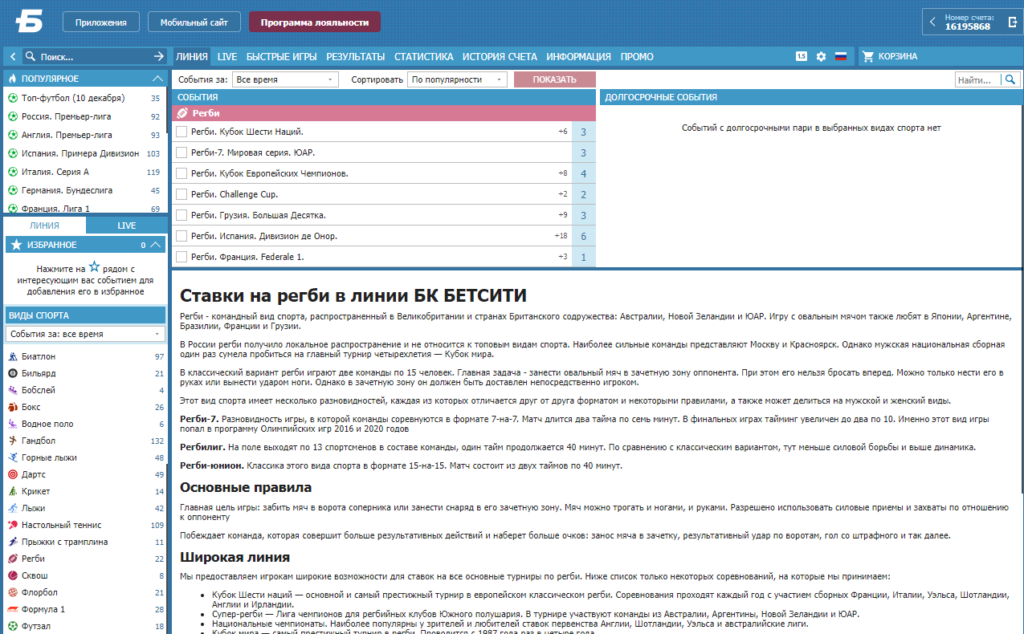Click the left chevron beside sidebar search

pos(12,57)
